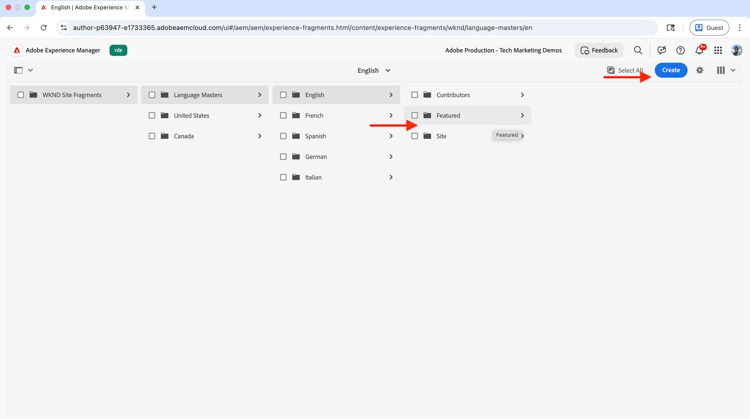Open a new browser tab

click(154, 7)
